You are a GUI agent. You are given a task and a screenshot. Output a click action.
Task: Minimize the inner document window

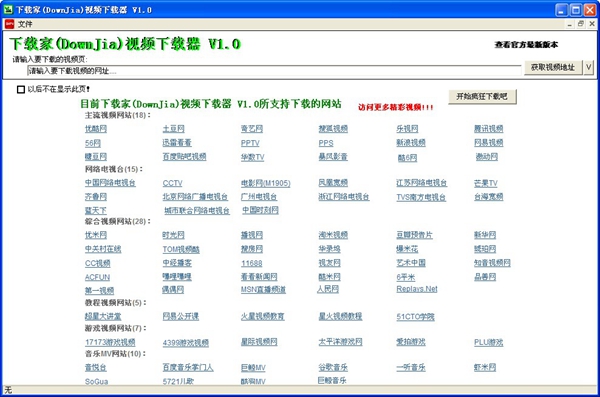570,24
